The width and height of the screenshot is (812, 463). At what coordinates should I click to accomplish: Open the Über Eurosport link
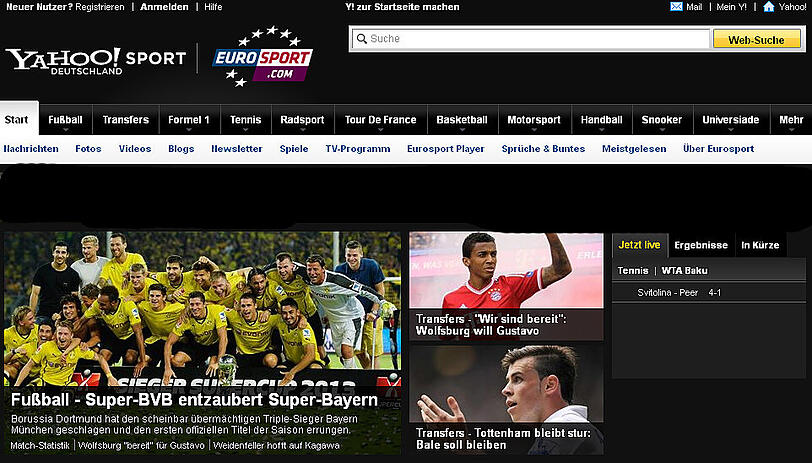pyautogui.click(x=719, y=149)
